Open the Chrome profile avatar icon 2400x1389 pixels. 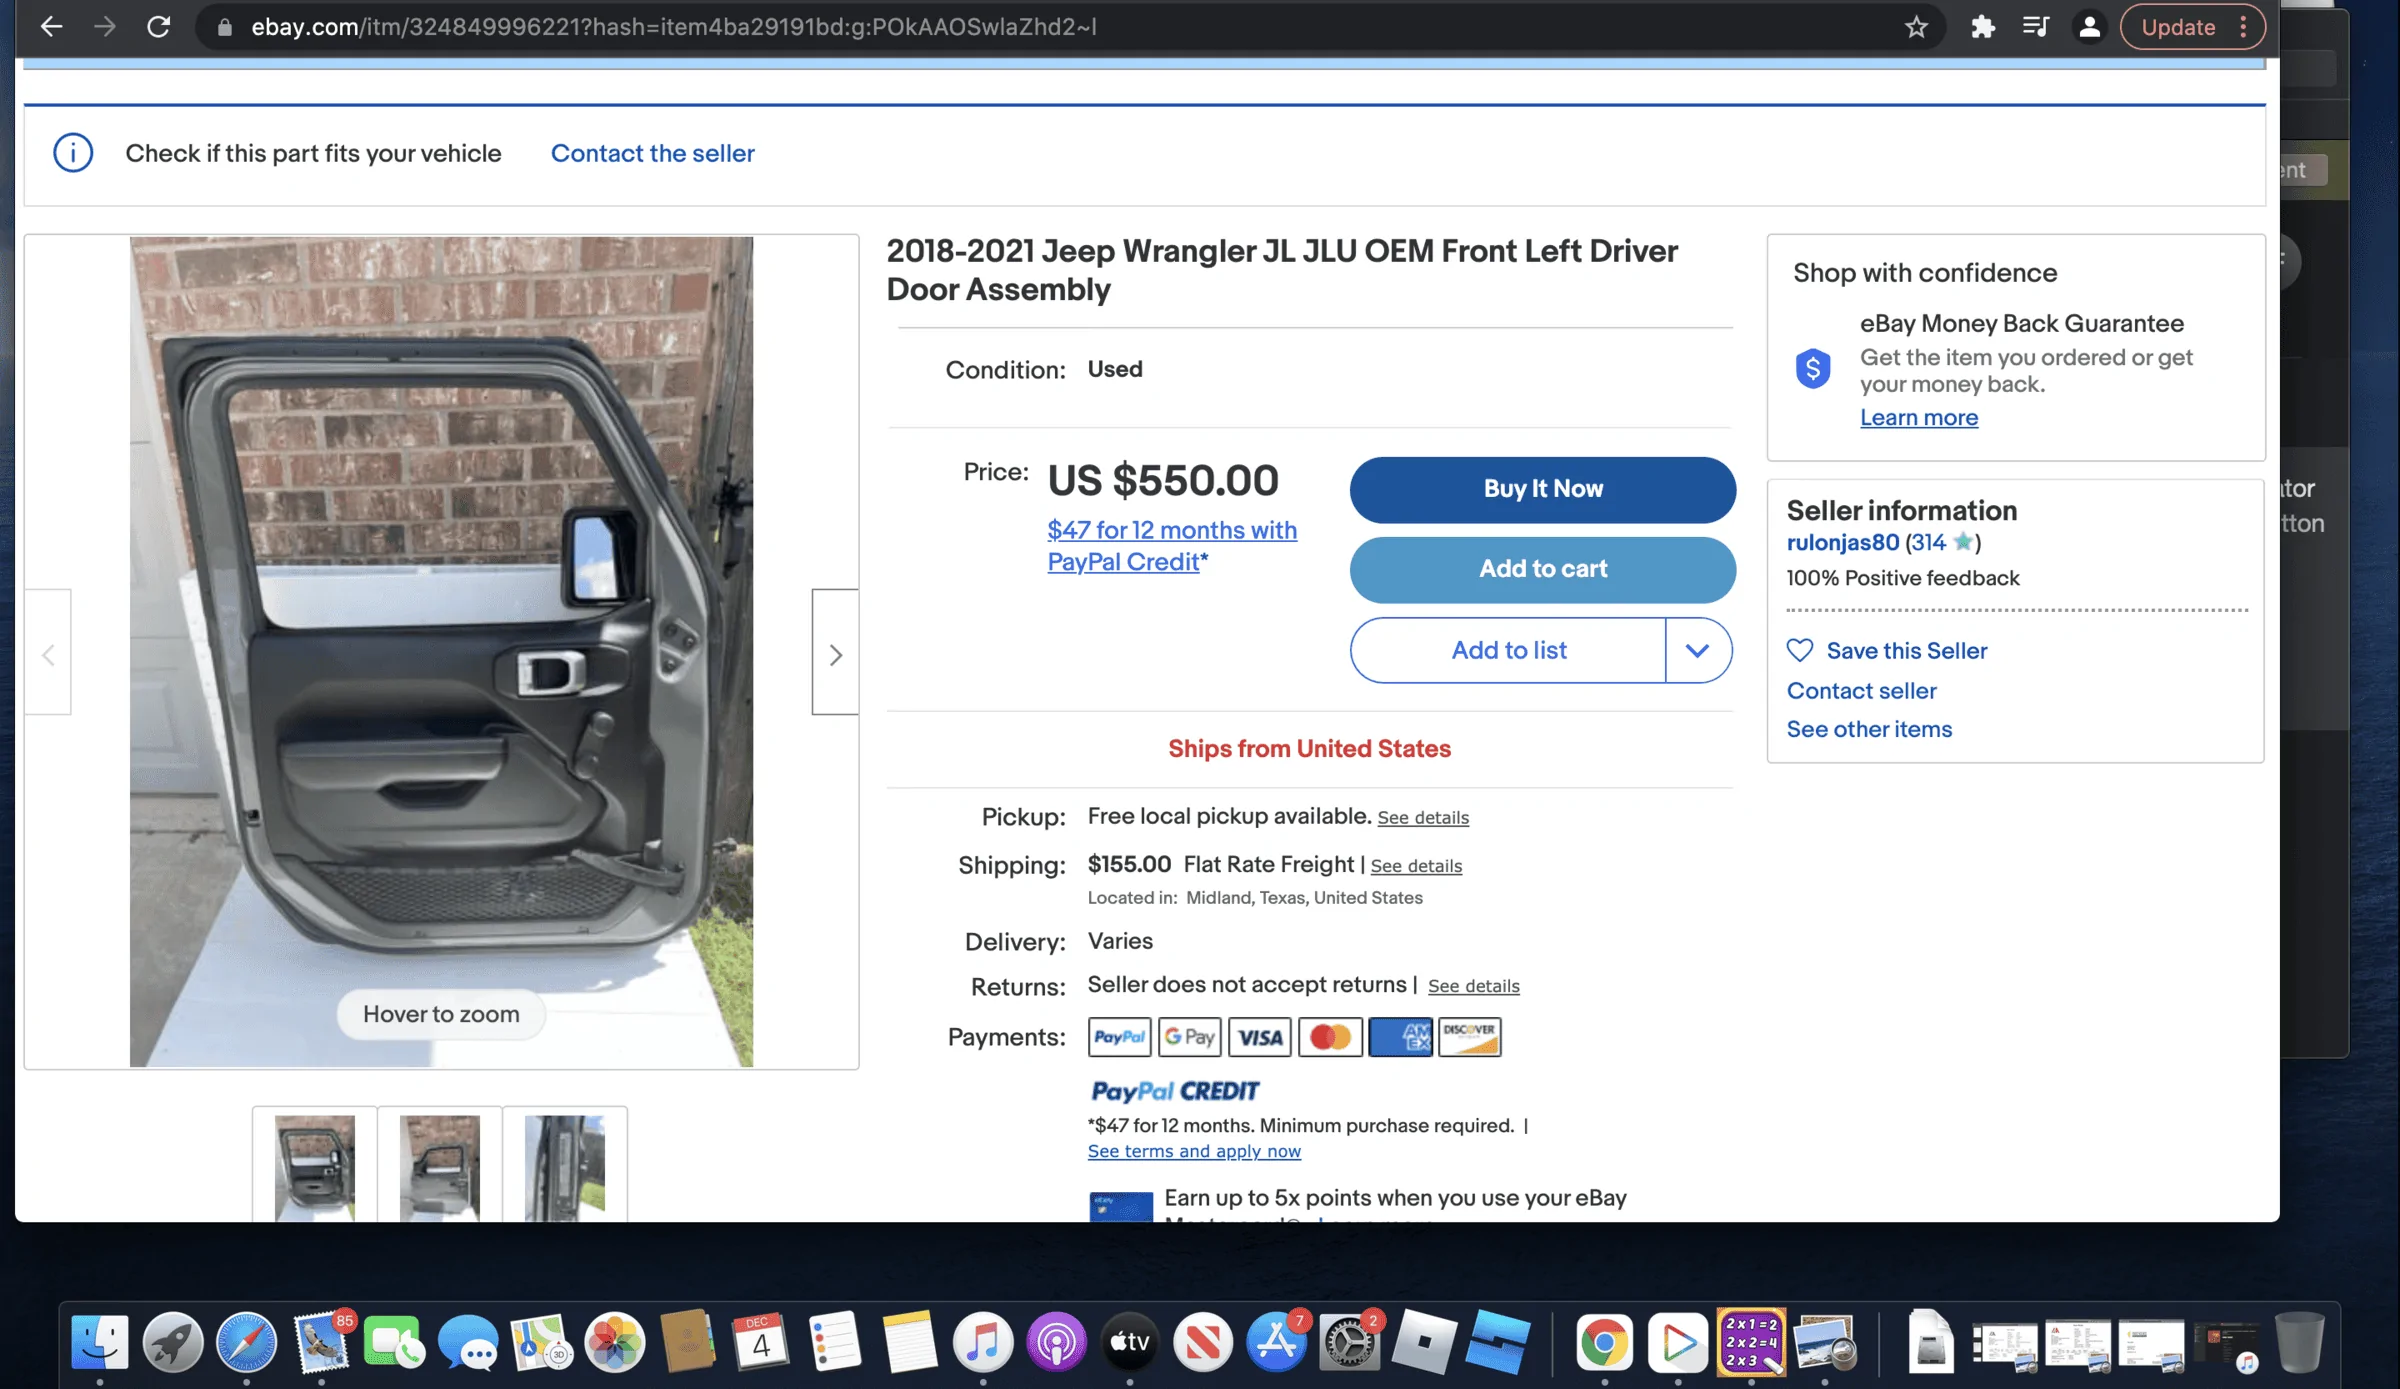pyautogui.click(x=2089, y=27)
